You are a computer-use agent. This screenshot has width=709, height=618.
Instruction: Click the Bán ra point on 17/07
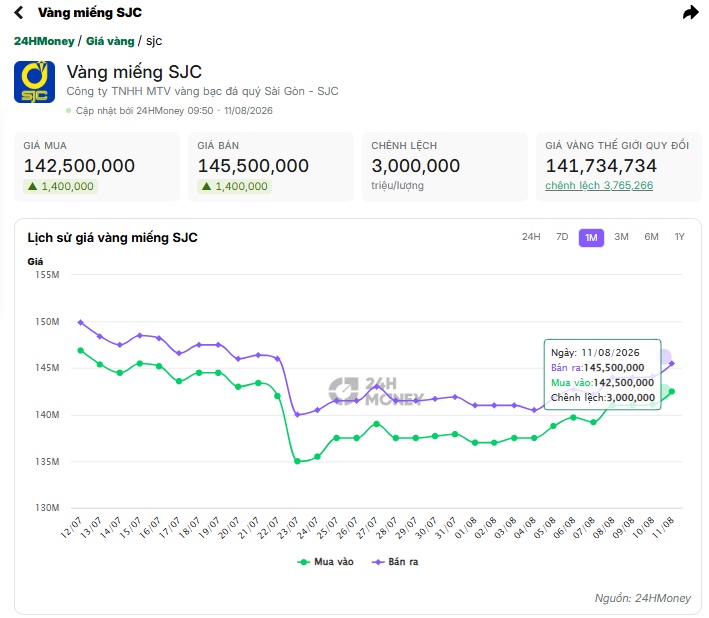179,354
